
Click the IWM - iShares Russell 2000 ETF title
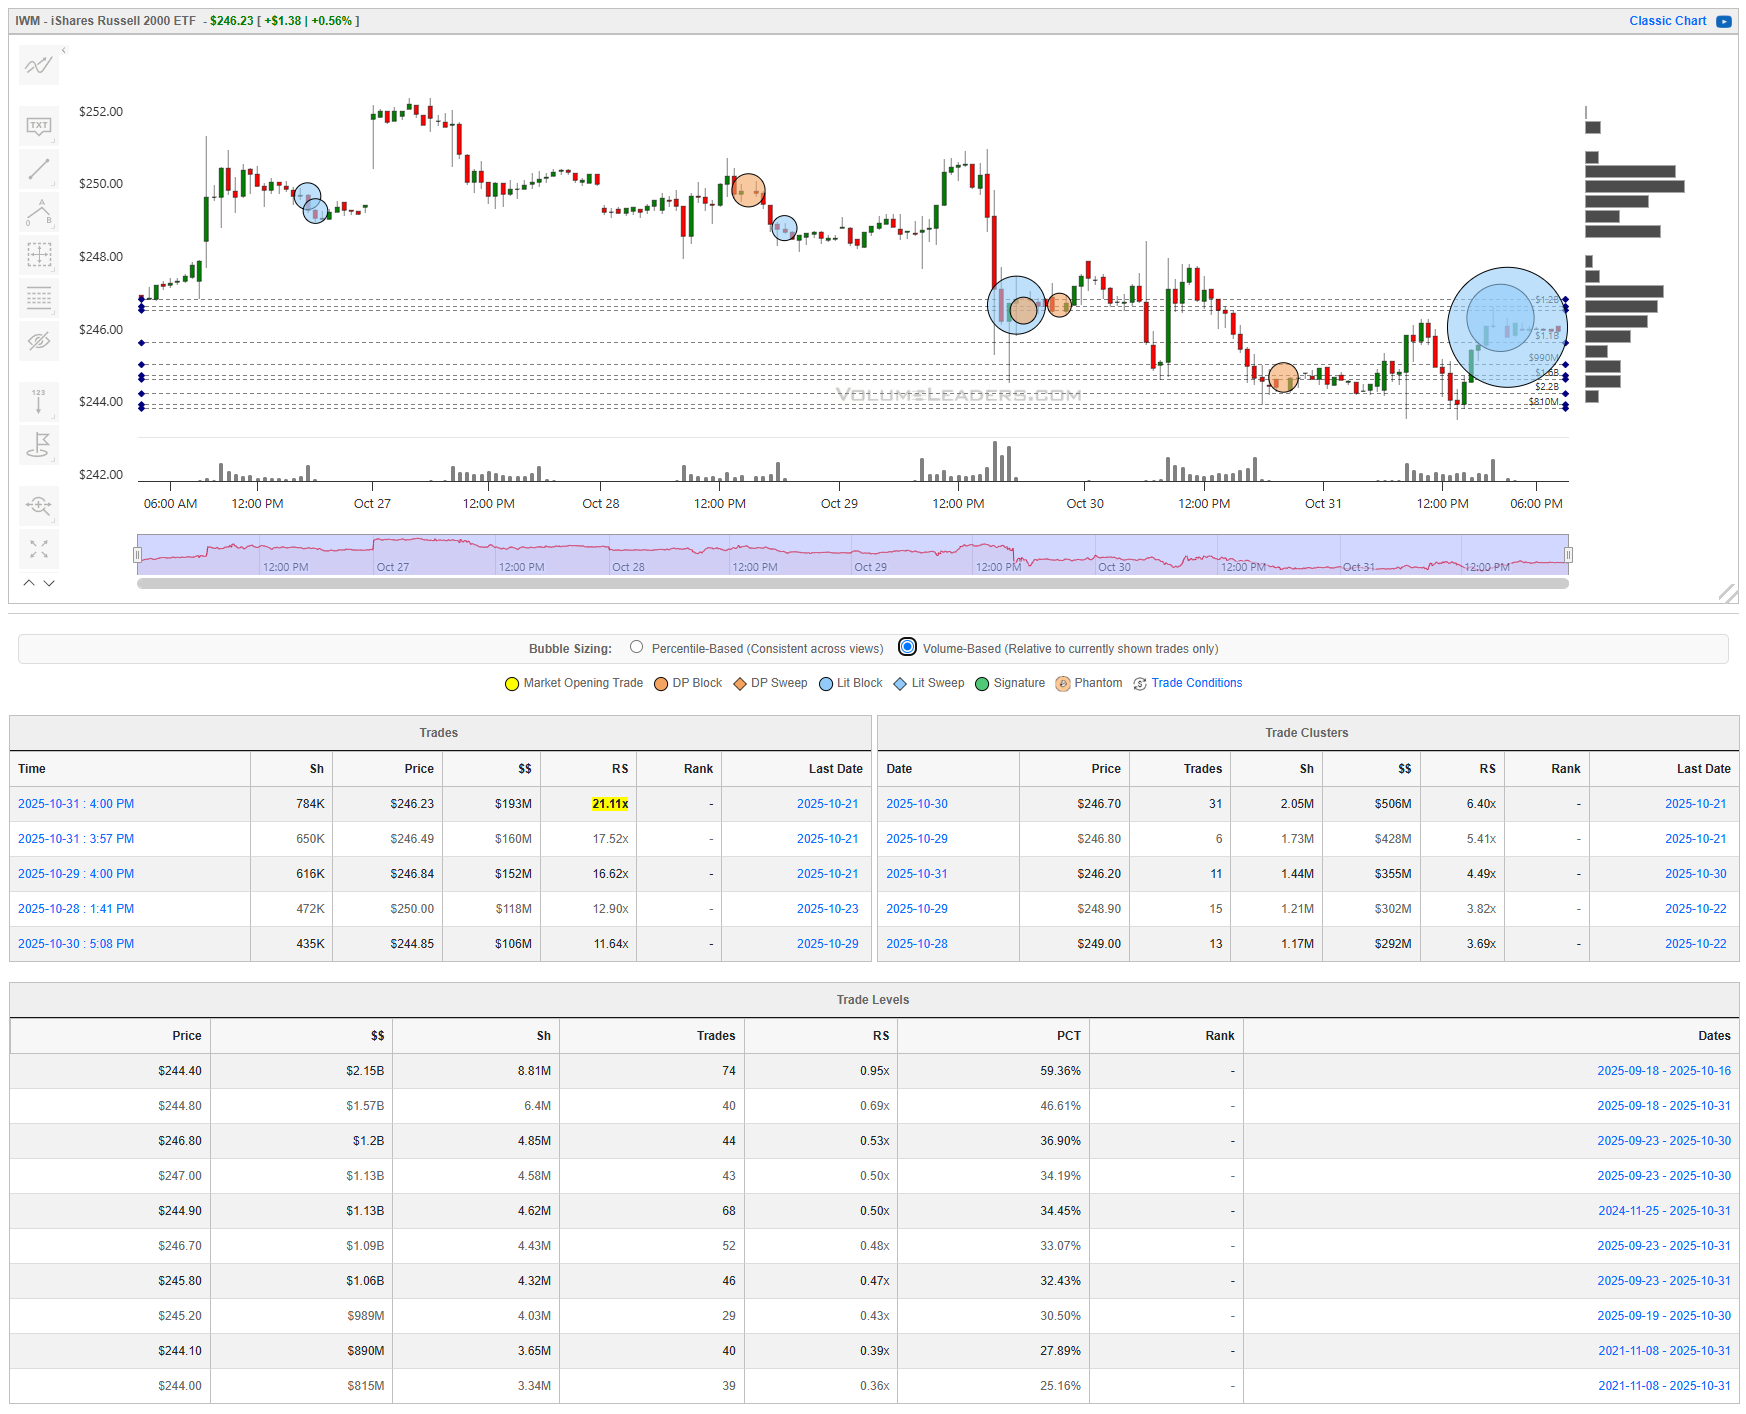(x=105, y=21)
